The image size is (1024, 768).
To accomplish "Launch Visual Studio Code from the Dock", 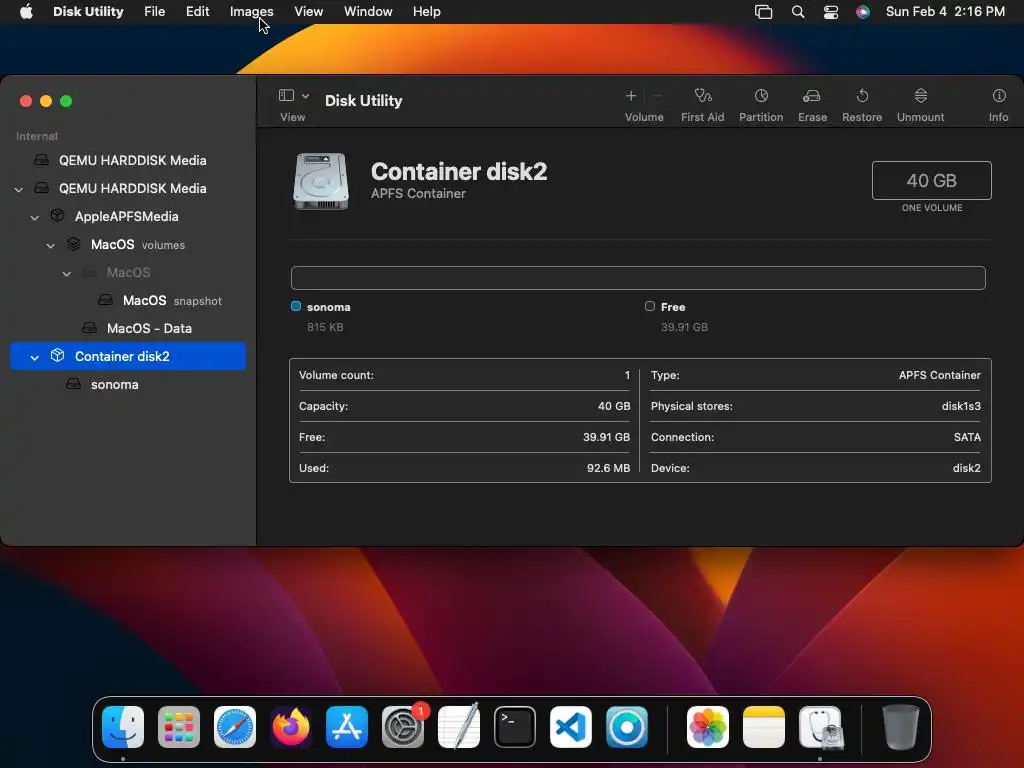I will click(x=571, y=727).
